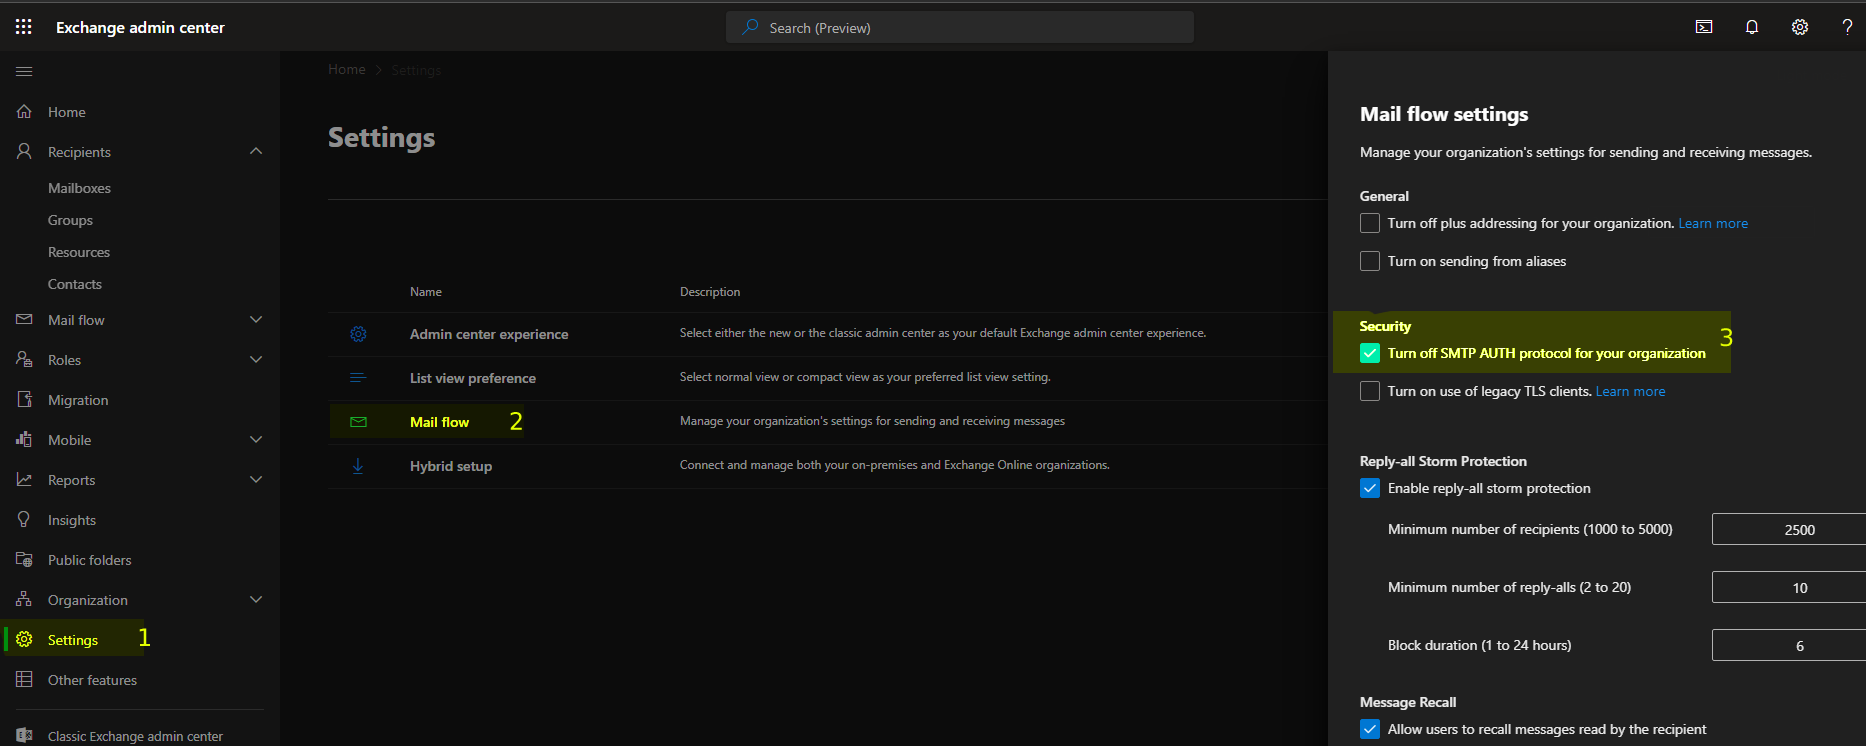
Task: Click the Name column header
Action: click(x=426, y=292)
